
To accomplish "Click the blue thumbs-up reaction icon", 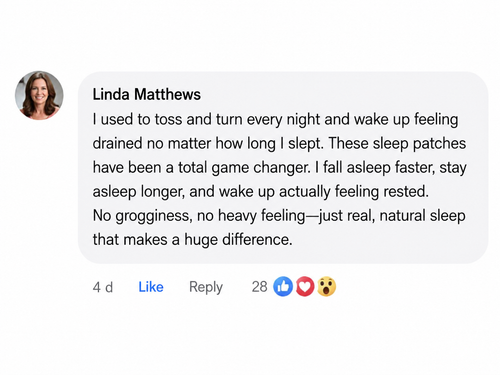I will coord(283,287).
